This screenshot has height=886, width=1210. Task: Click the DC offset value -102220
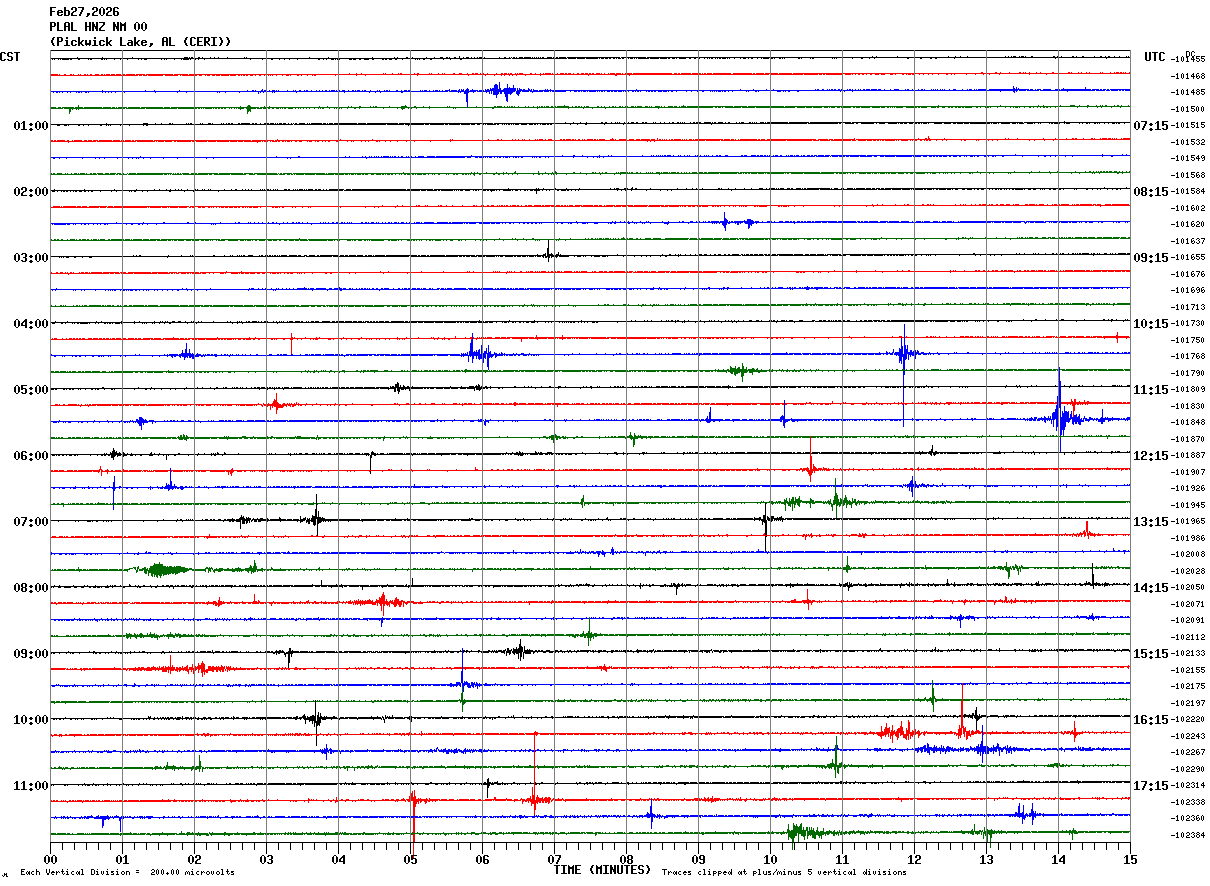[1187, 719]
